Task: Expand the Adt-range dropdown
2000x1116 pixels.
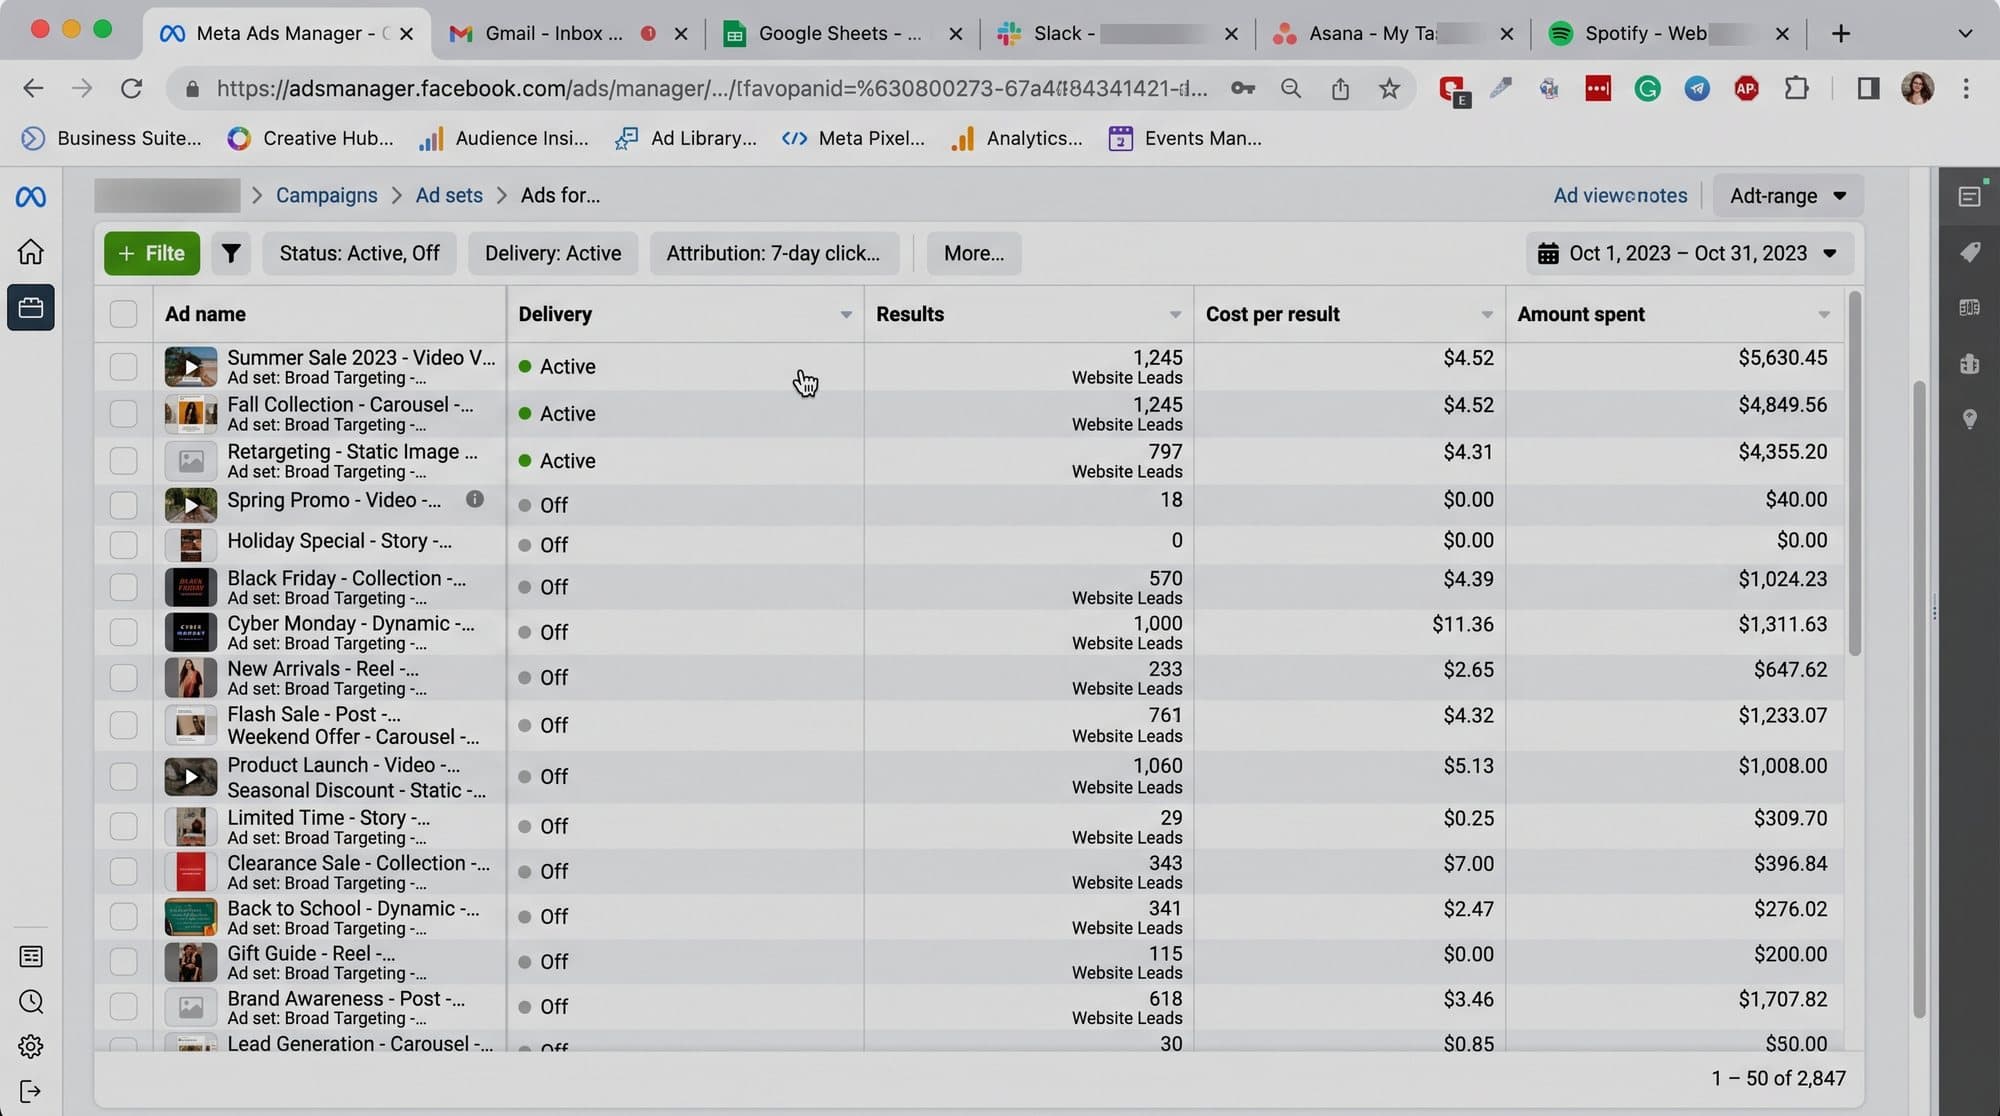Action: click(x=1788, y=196)
